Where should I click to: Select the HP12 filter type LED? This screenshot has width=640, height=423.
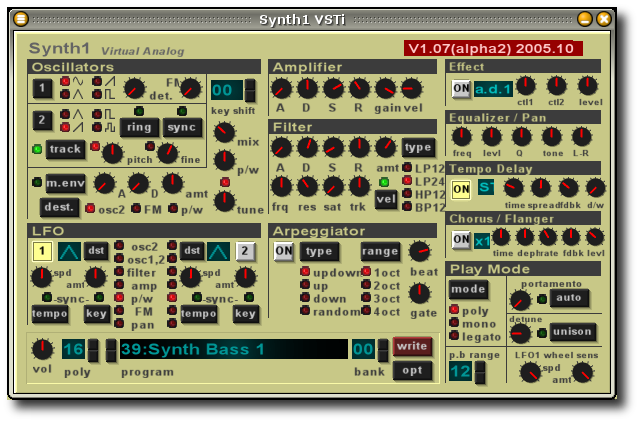407,194
